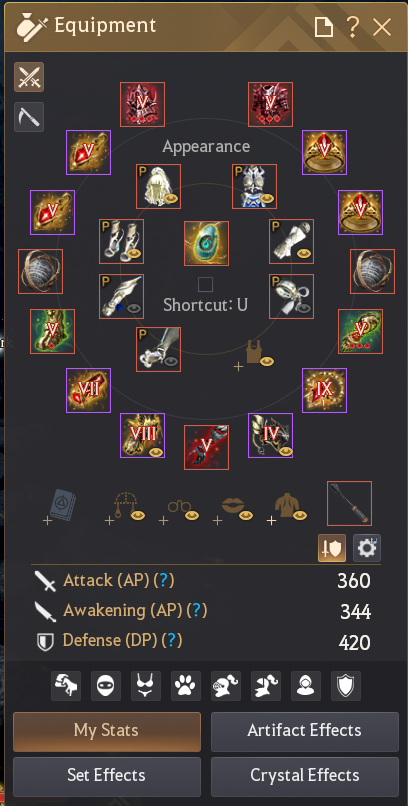
Task: Click the paw print pet icon
Action: (186, 686)
